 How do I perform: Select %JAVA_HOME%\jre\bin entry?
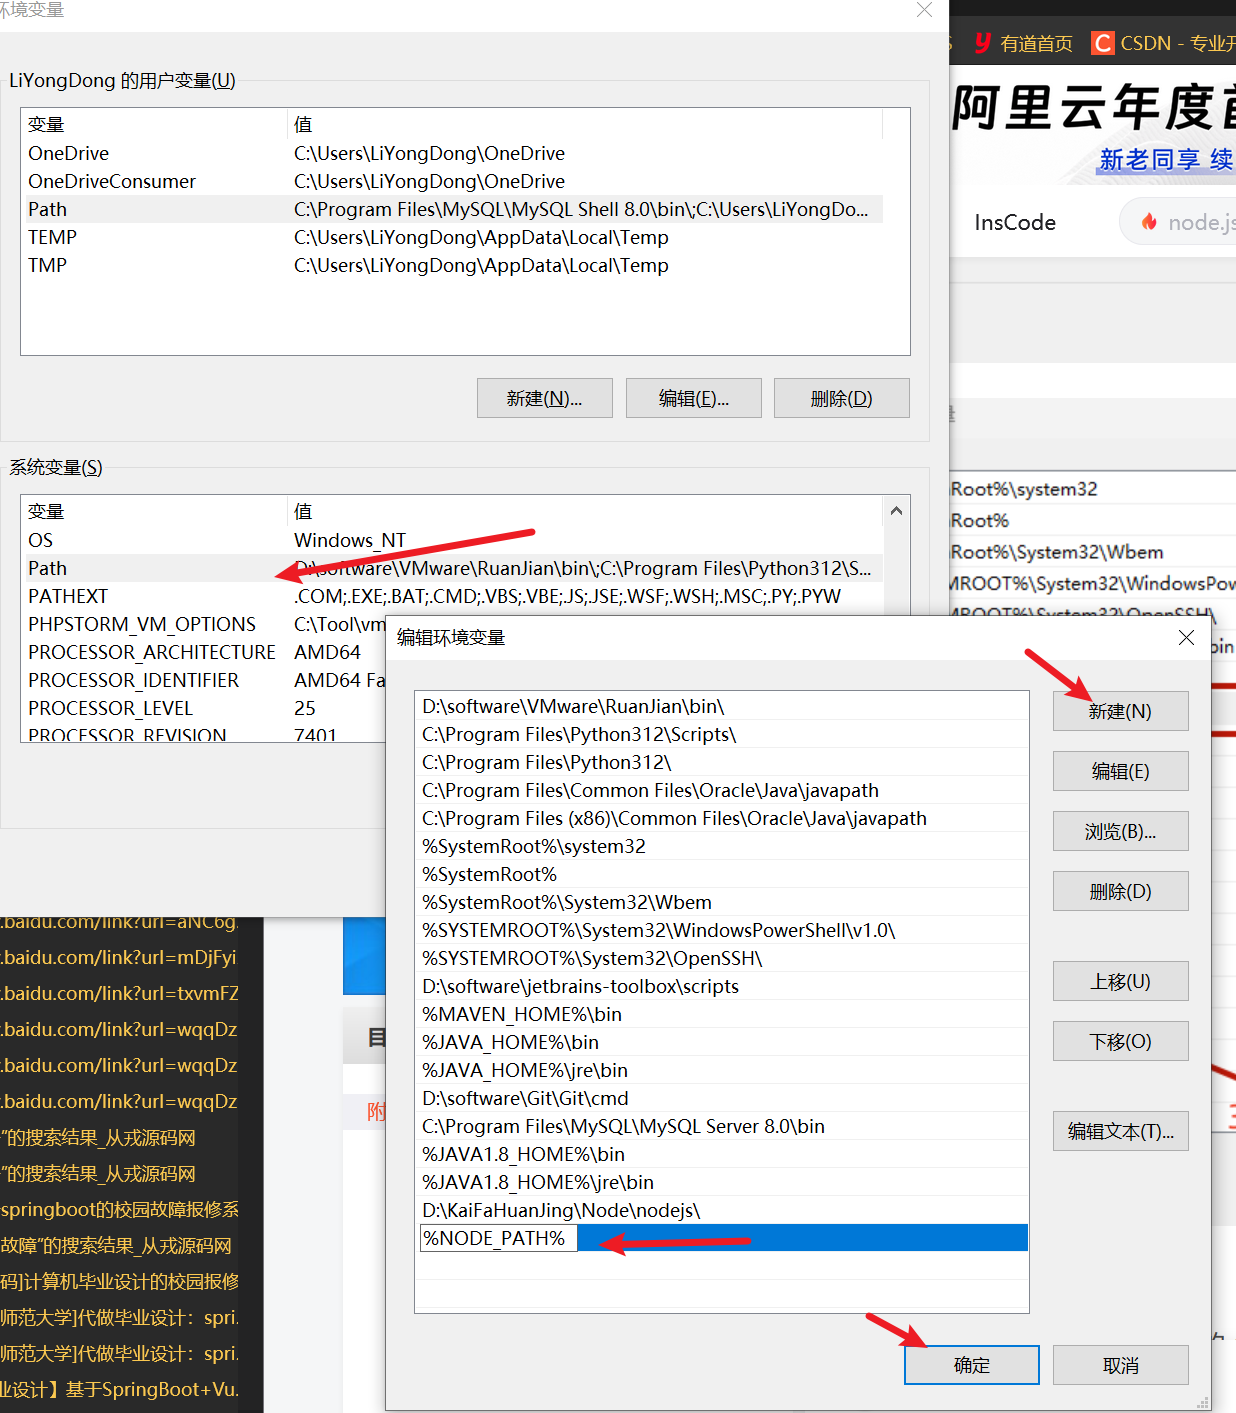(721, 1070)
